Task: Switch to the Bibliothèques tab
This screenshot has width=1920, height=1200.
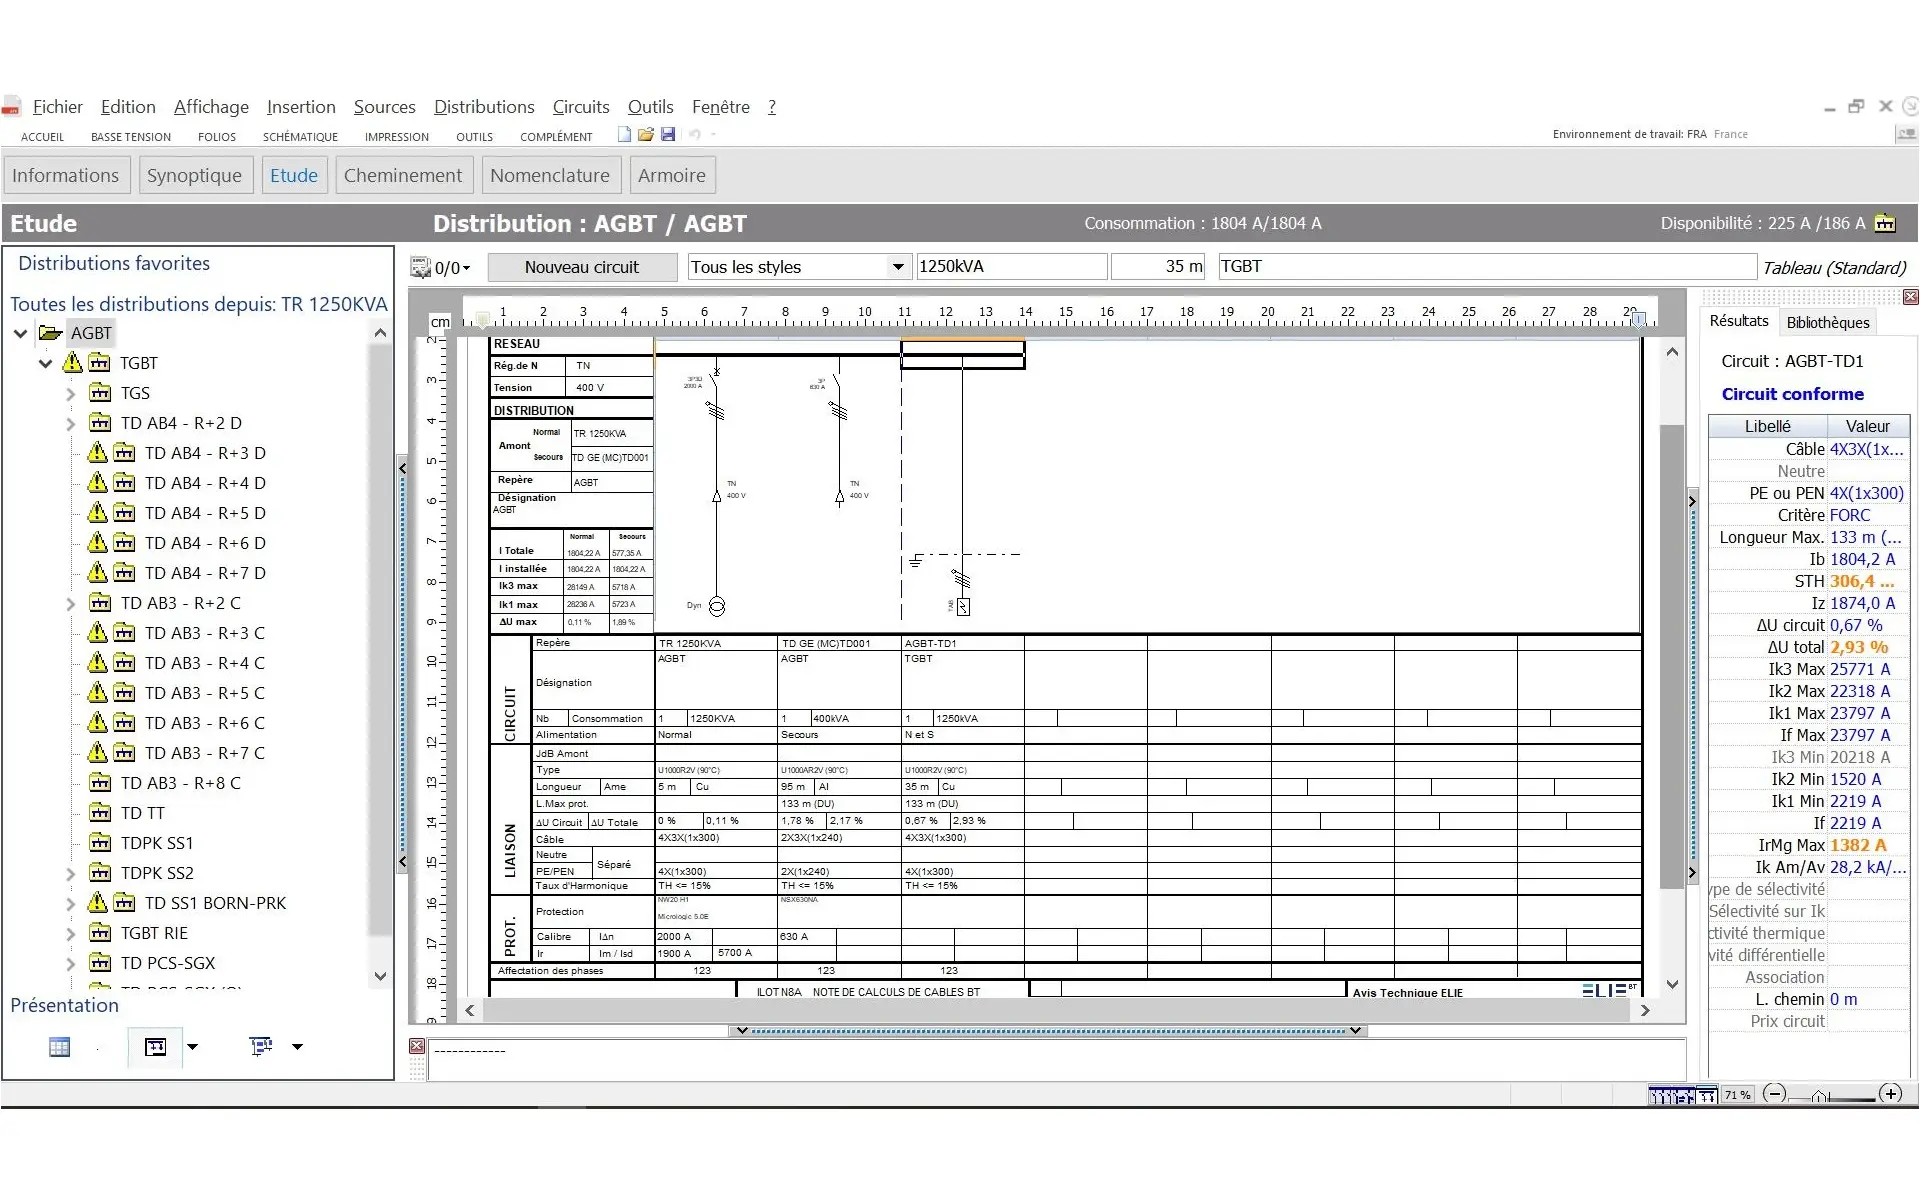Action: click(1827, 323)
